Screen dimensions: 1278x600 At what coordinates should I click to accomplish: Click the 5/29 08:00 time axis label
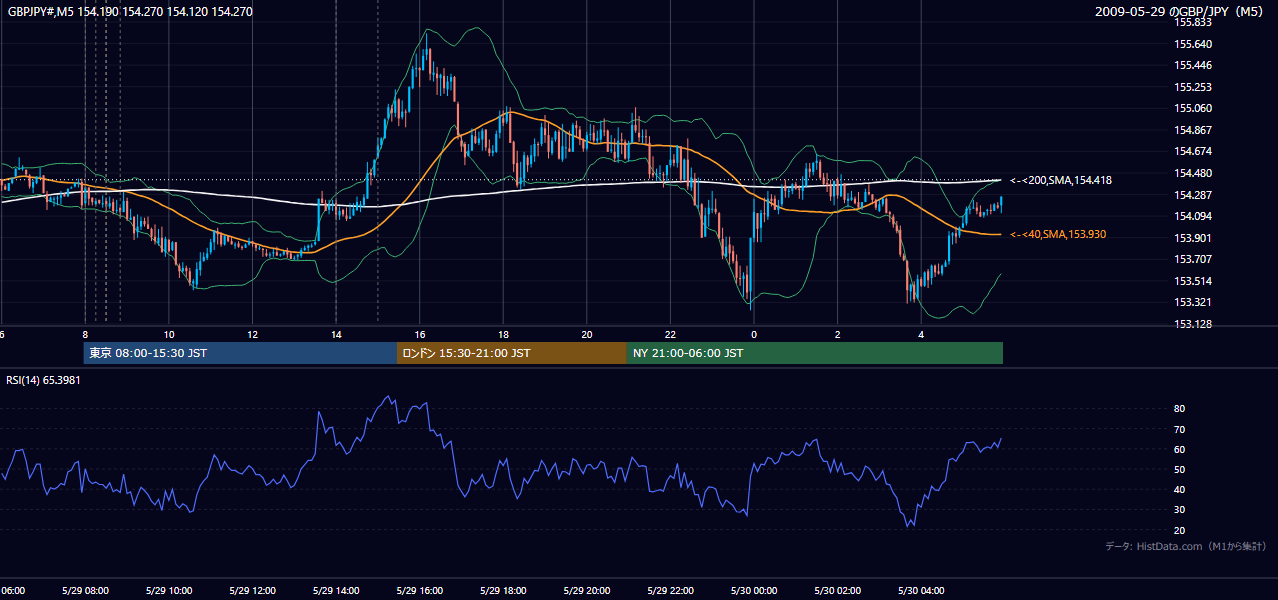[x=85, y=590]
